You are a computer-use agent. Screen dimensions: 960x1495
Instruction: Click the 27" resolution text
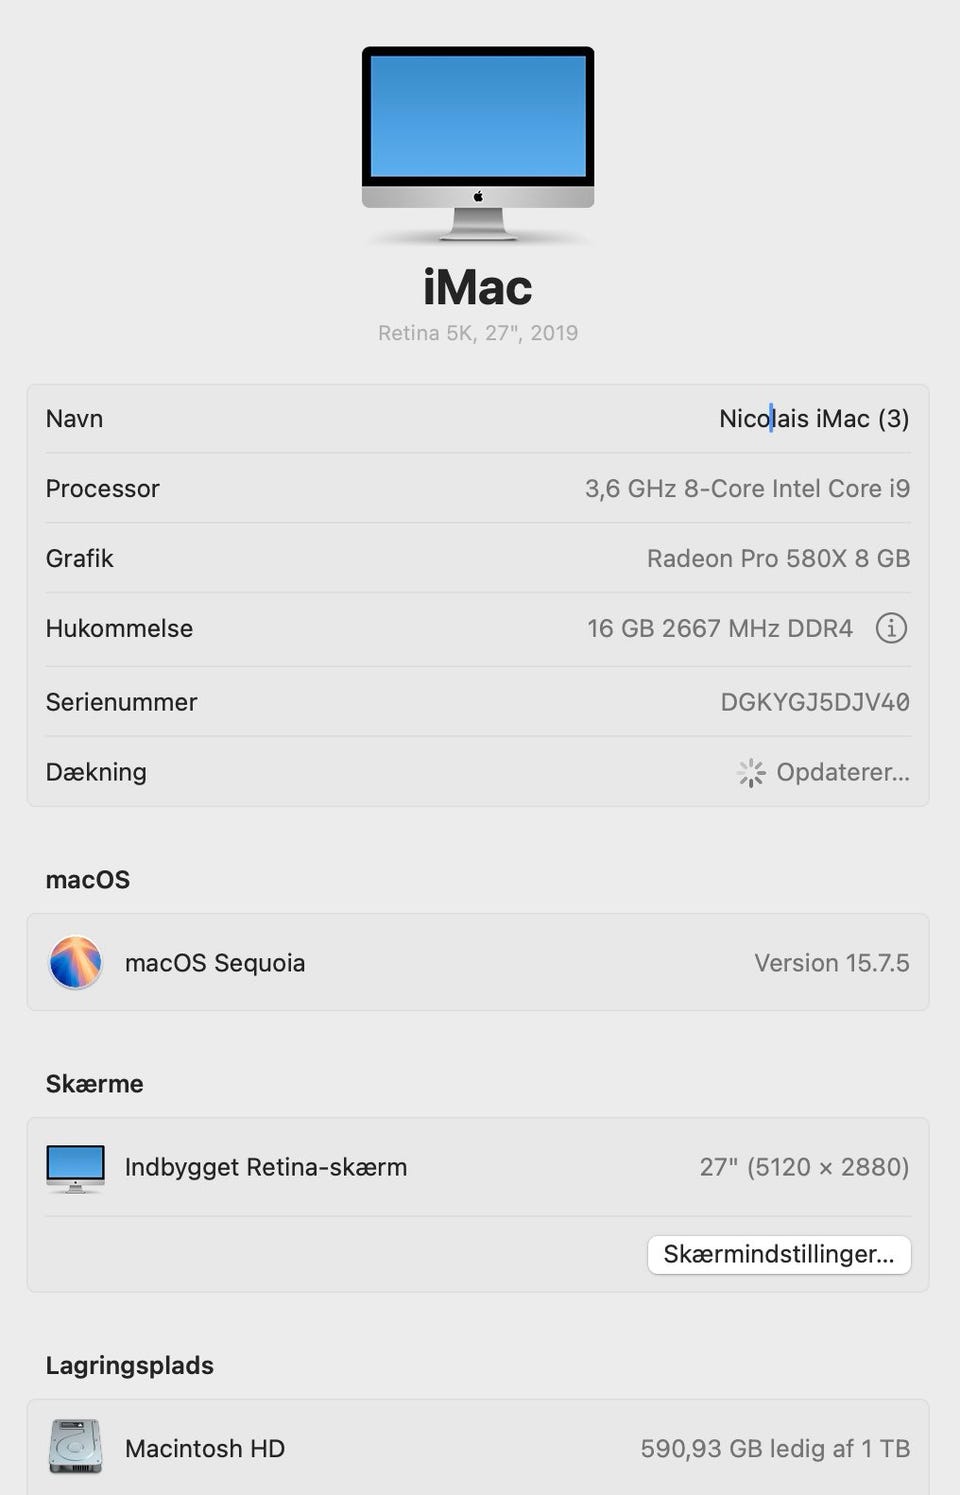(804, 1167)
